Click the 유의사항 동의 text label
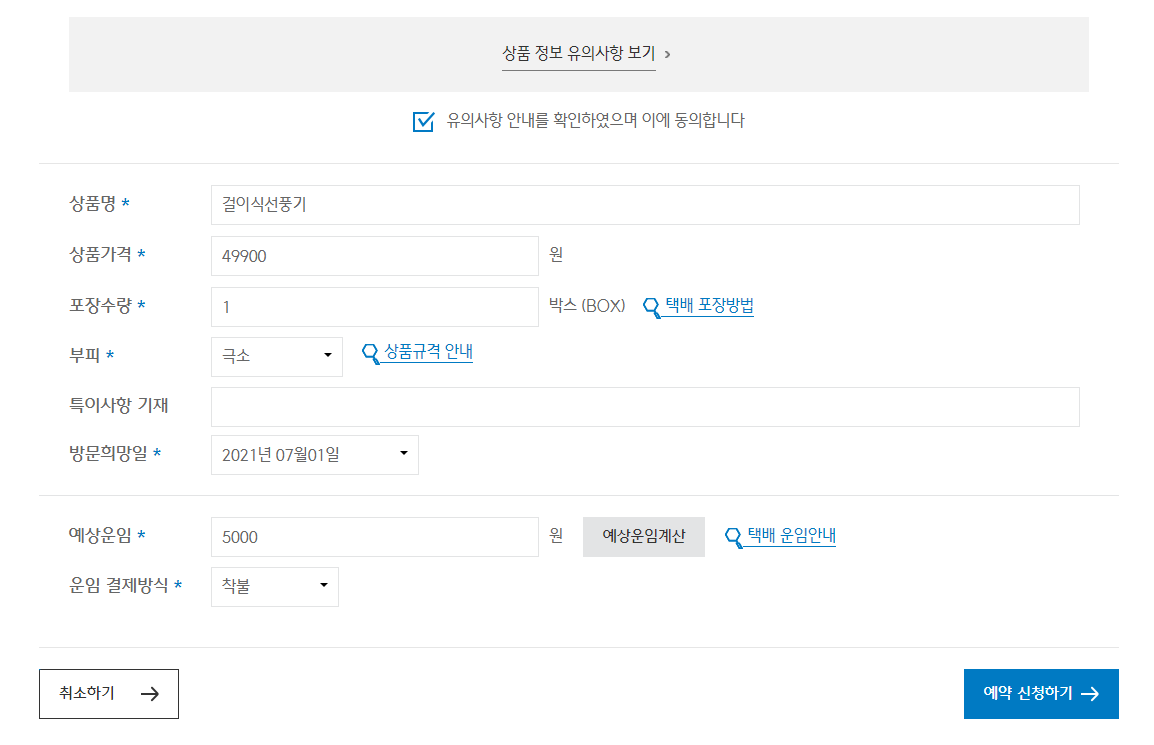 tap(595, 121)
